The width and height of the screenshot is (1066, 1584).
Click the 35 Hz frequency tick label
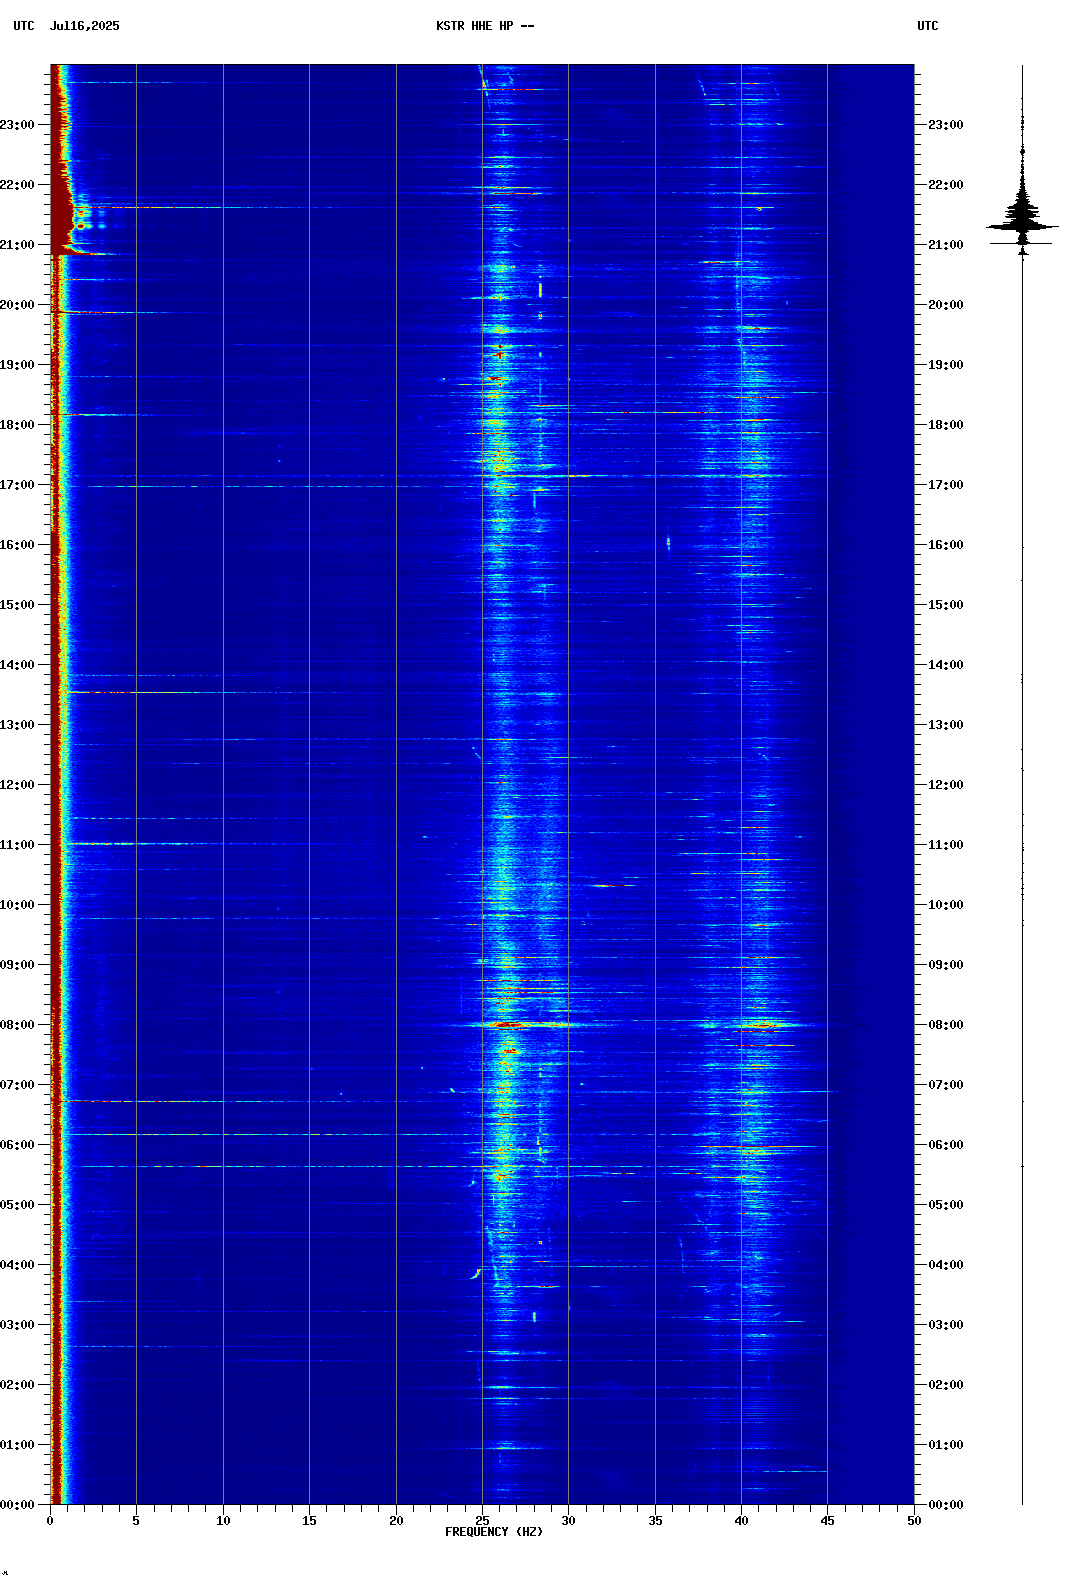(655, 1520)
